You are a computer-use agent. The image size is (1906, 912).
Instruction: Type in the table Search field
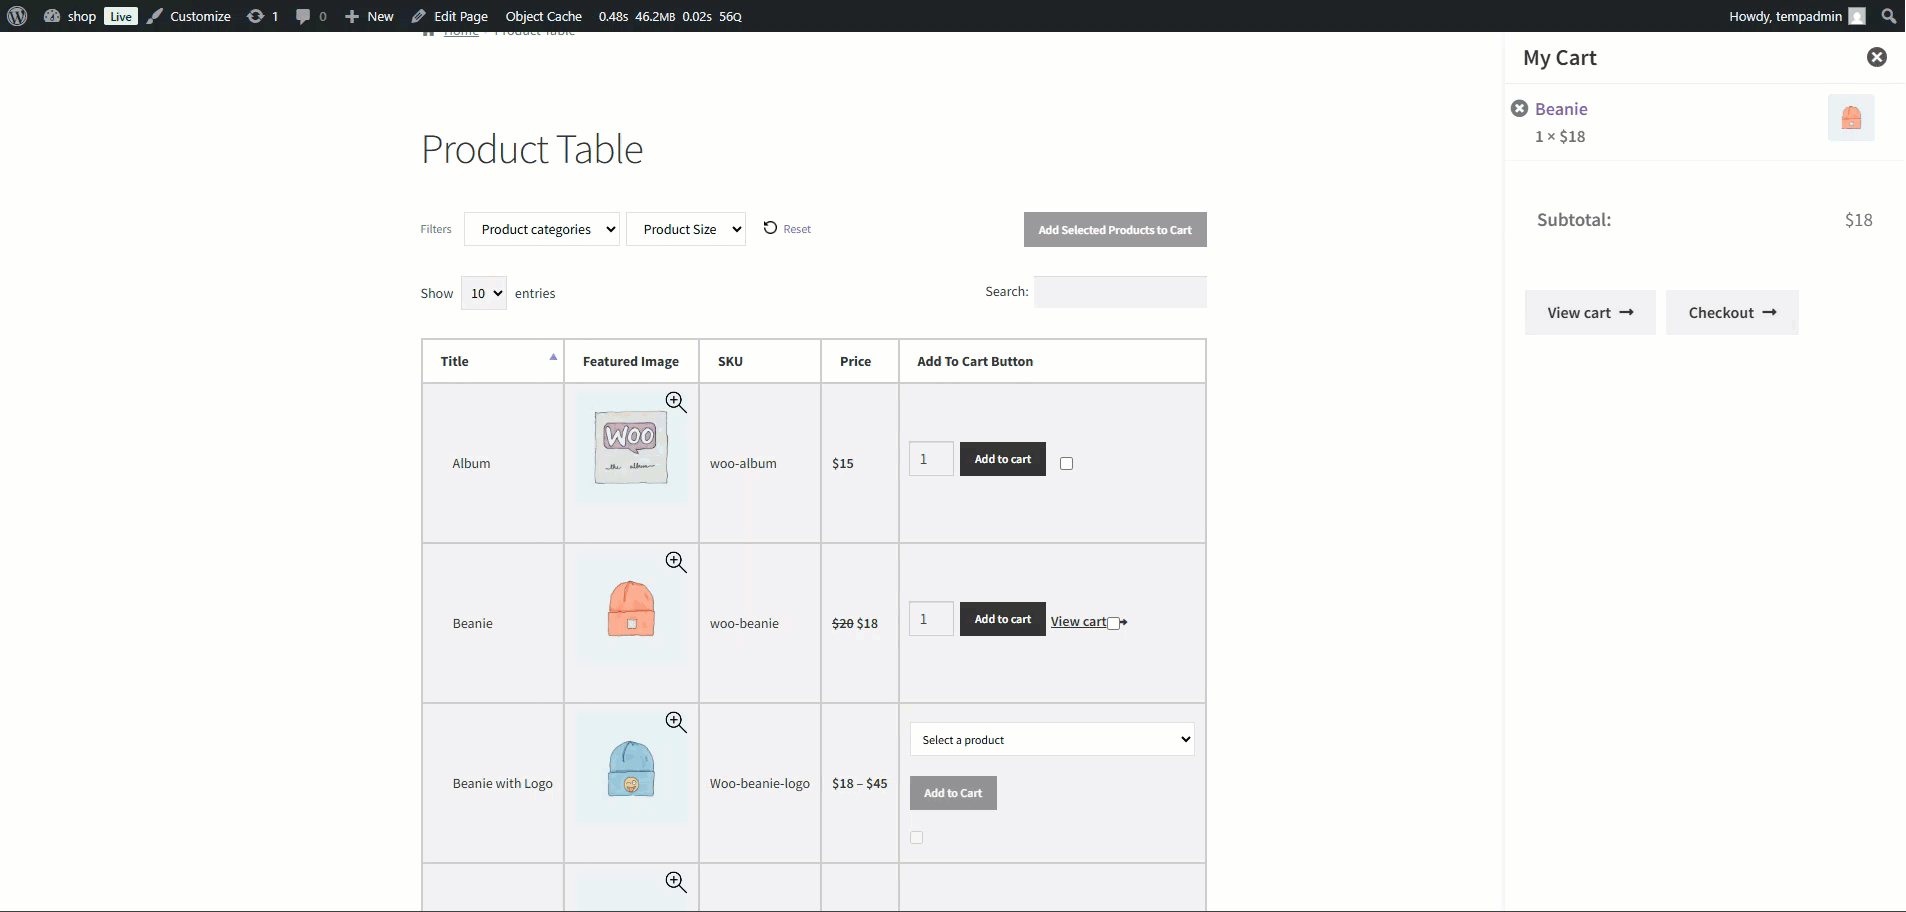pyautogui.click(x=1120, y=291)
